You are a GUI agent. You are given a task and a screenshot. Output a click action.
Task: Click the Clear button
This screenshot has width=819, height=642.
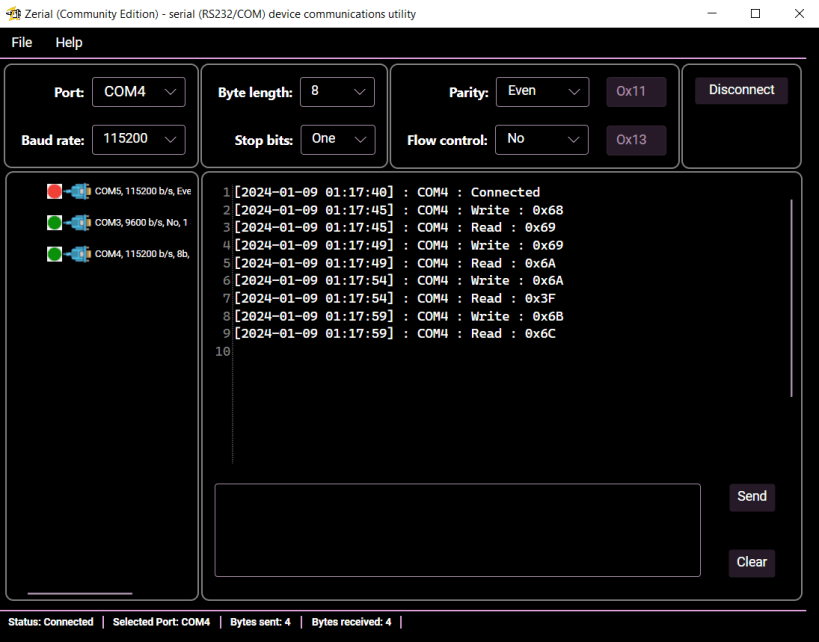(x=752, y=563)
